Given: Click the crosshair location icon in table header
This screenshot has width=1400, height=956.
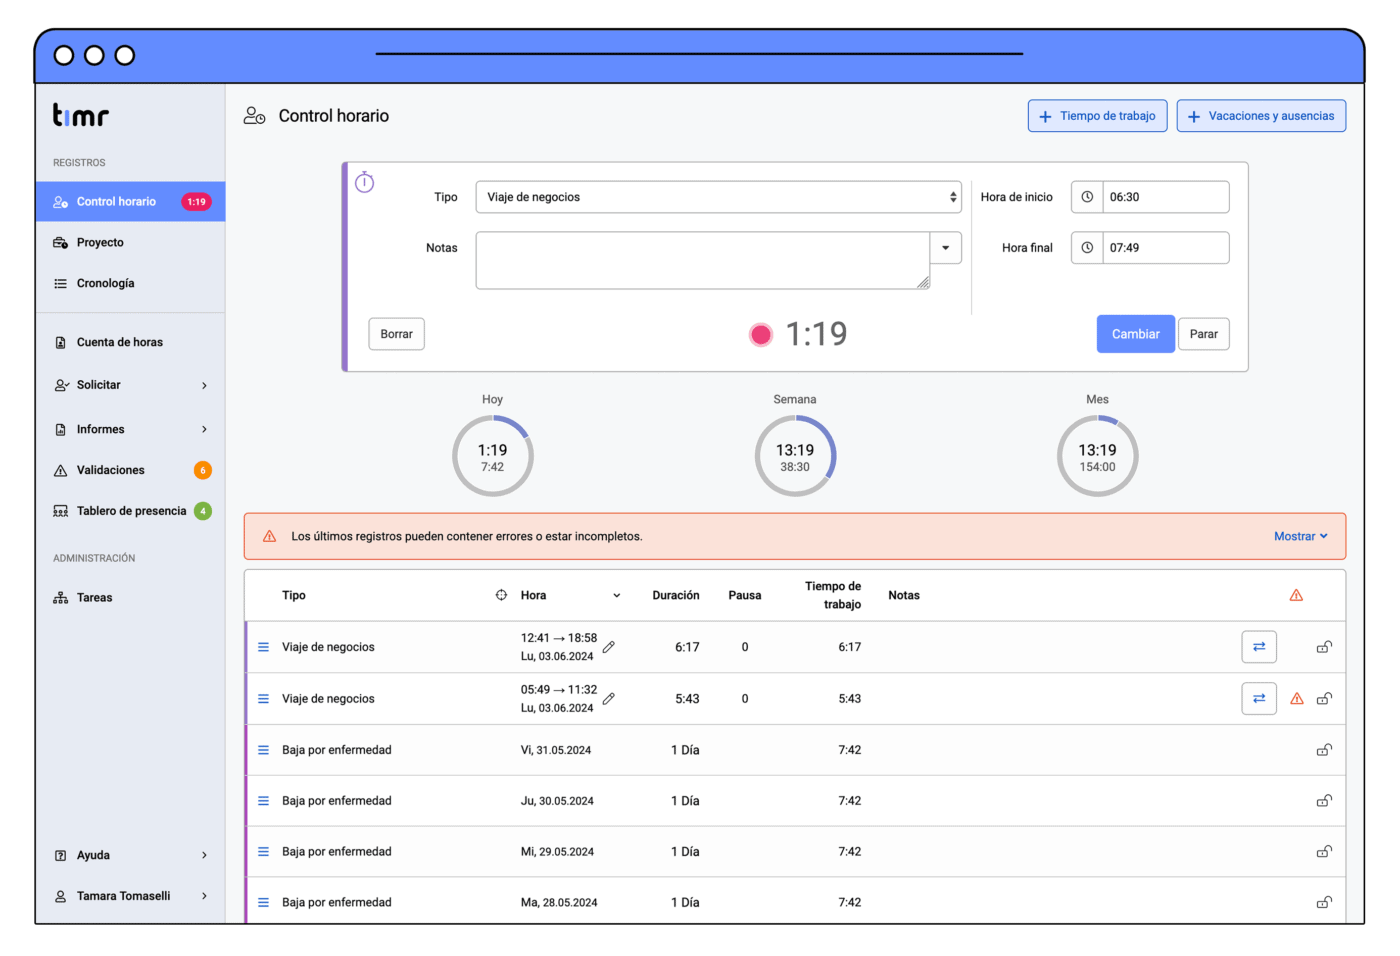Looking at the screenshot, I should (x=501, y=595).
